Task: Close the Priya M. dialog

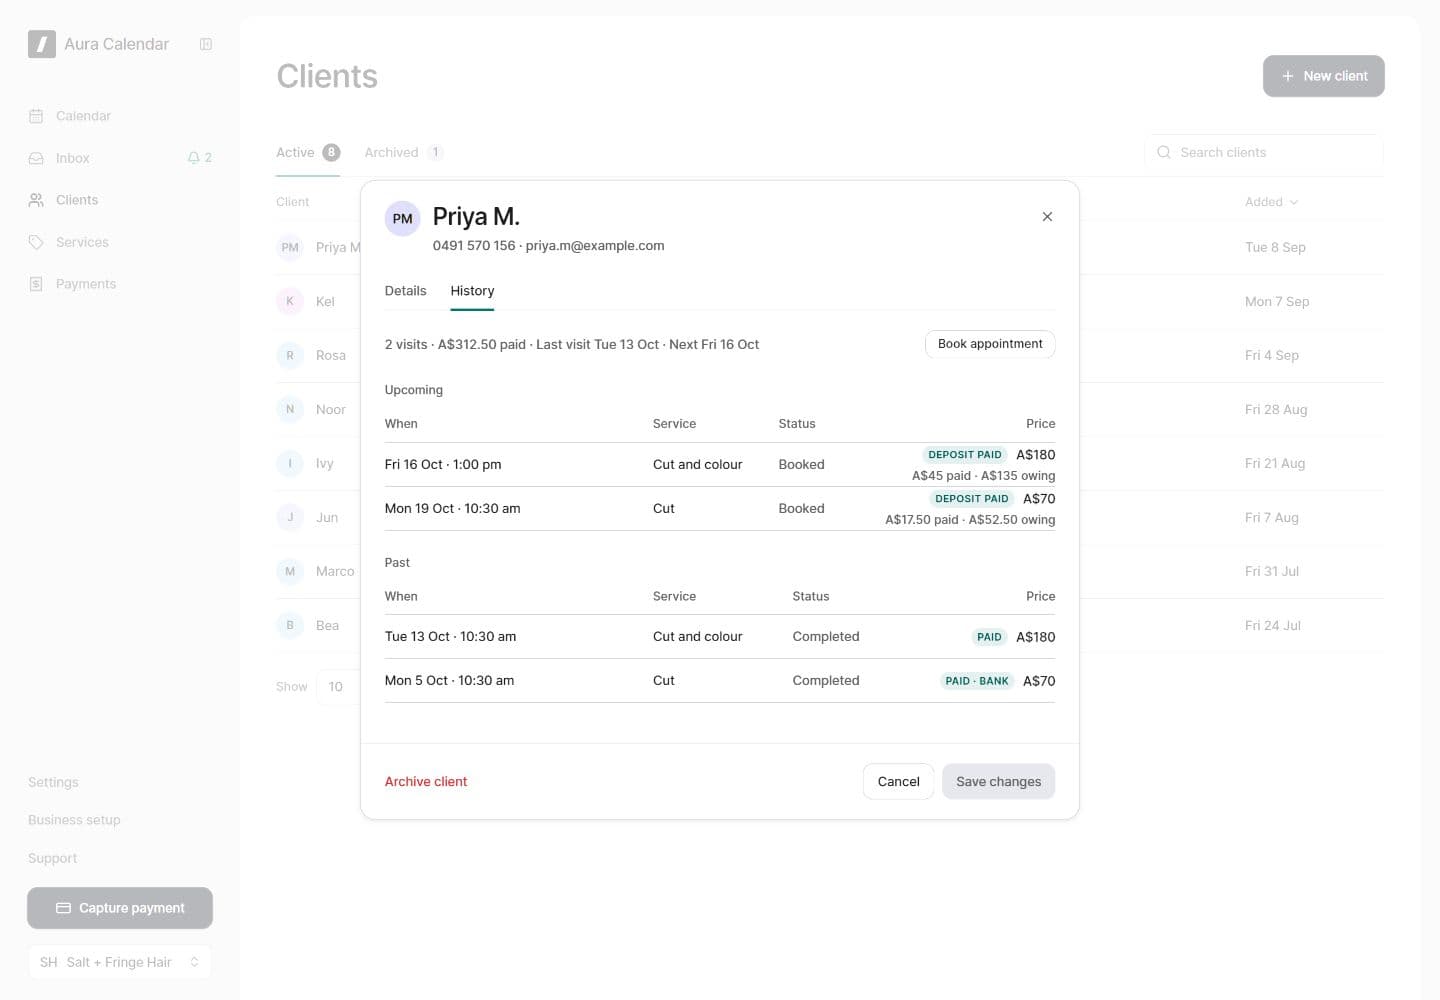Action: pyautogui.click(x=1047, y=216)
